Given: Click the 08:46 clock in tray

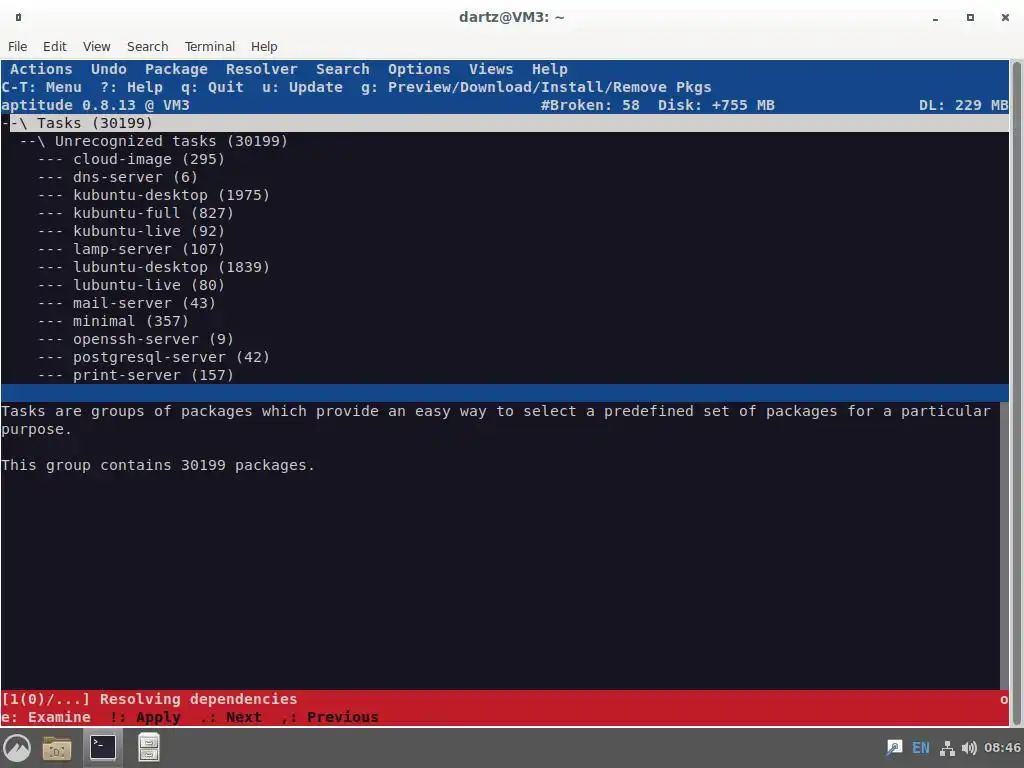Looking at the screenshot, I should (1002, 748).
